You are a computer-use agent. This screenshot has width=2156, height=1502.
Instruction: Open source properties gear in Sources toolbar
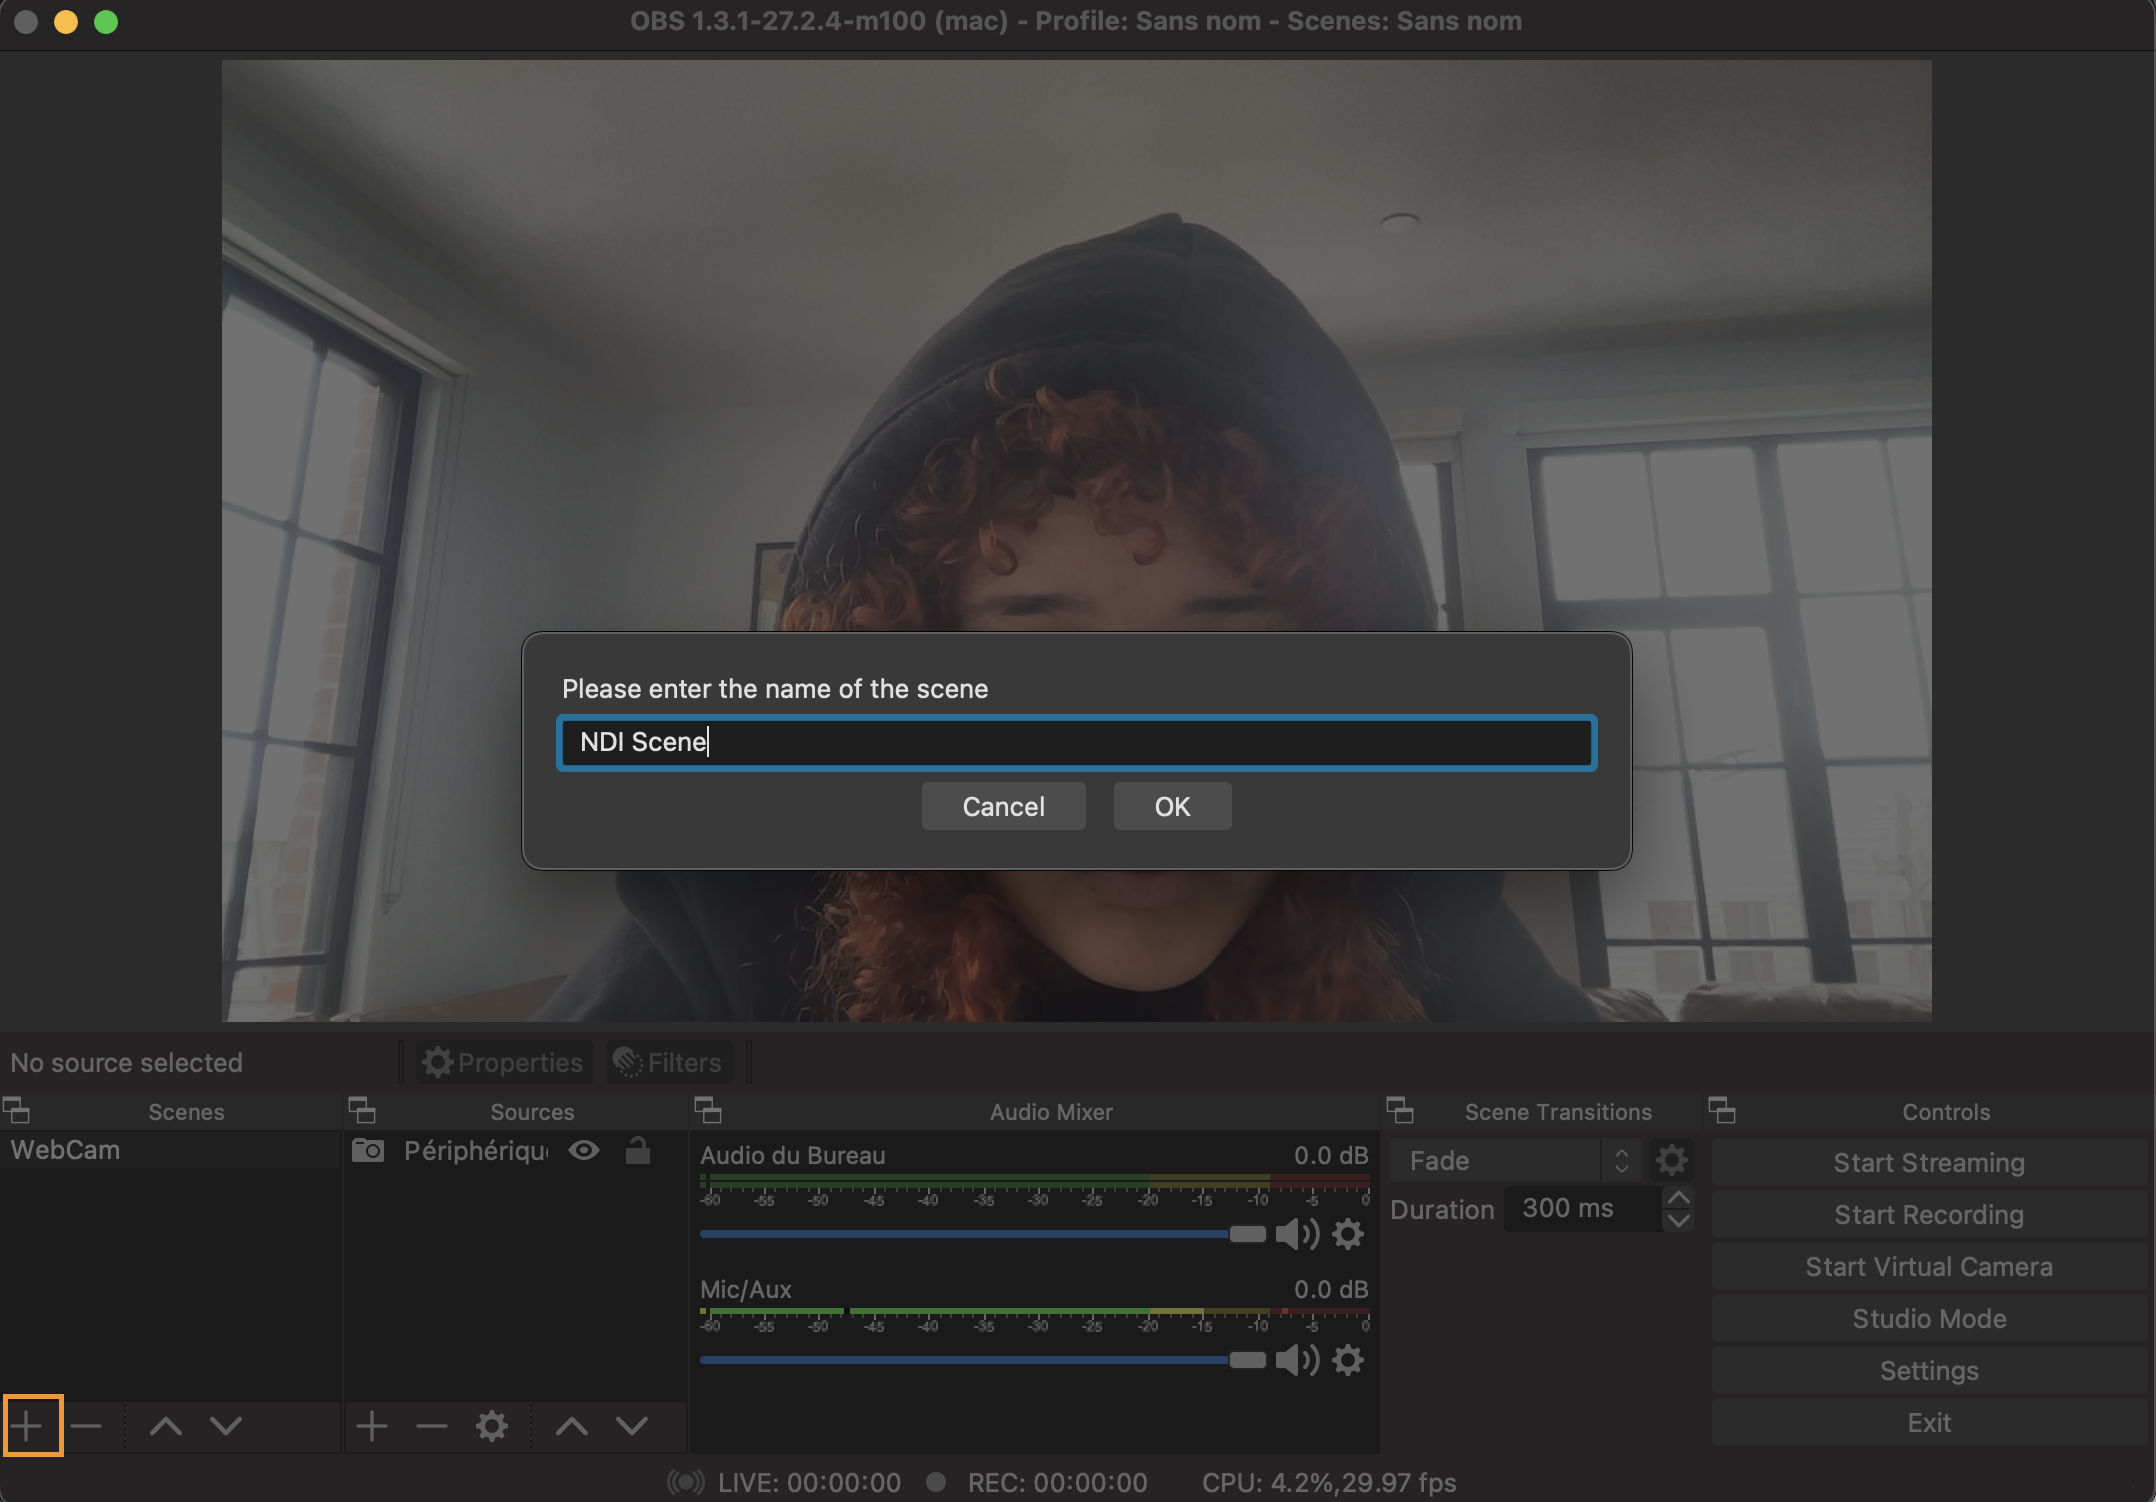(491, 1426)
